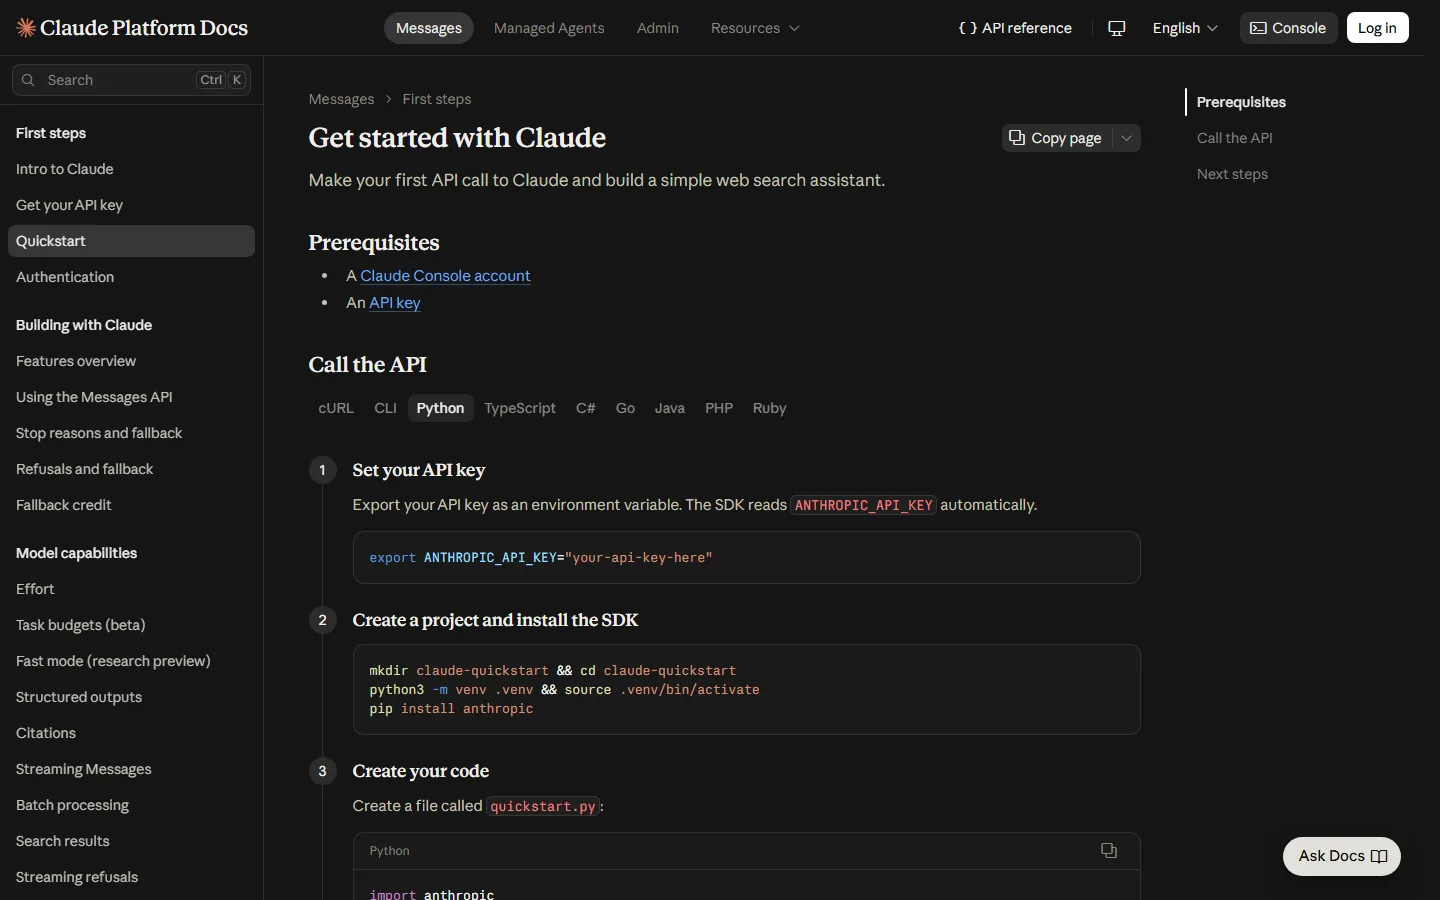Open Streaming Messages sidebar page

[x=131, y=769]
